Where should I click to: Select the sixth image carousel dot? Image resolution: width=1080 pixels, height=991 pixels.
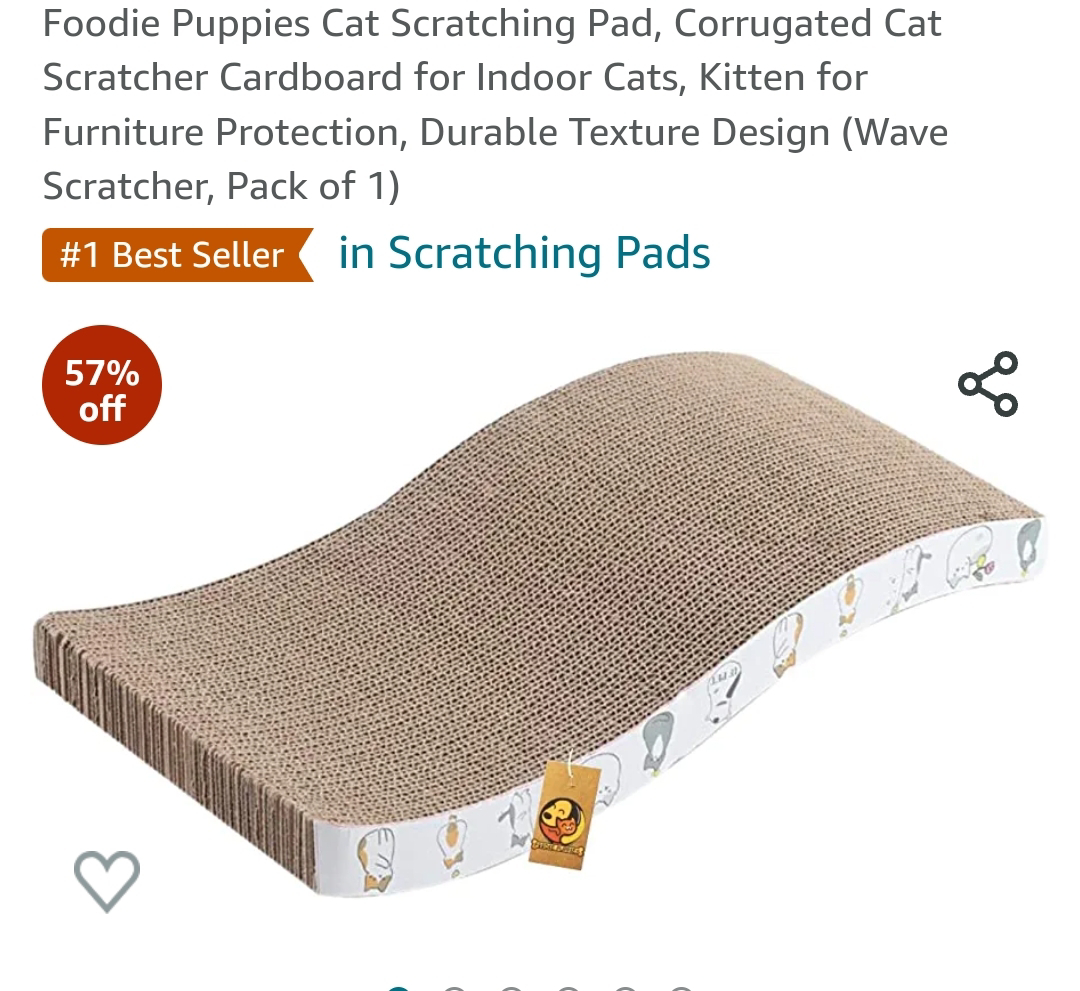(681, 989)
